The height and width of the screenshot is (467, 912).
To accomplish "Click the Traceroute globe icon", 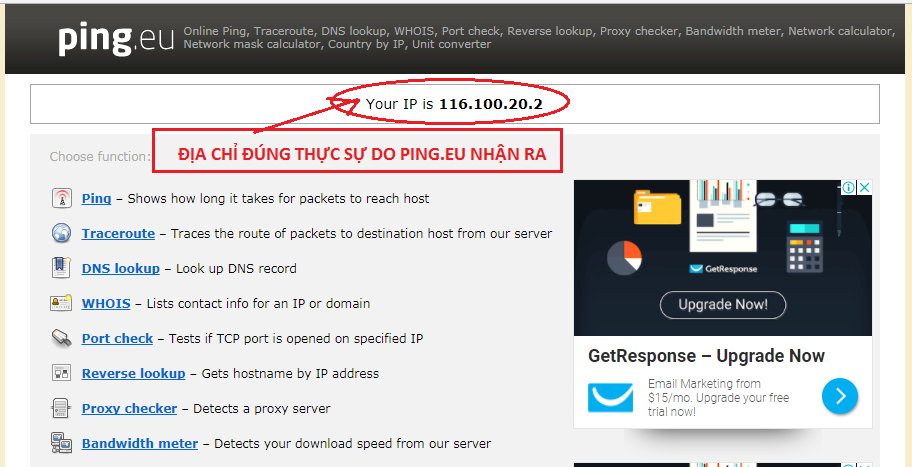I will pyautogui.click(x=61, y=233).
